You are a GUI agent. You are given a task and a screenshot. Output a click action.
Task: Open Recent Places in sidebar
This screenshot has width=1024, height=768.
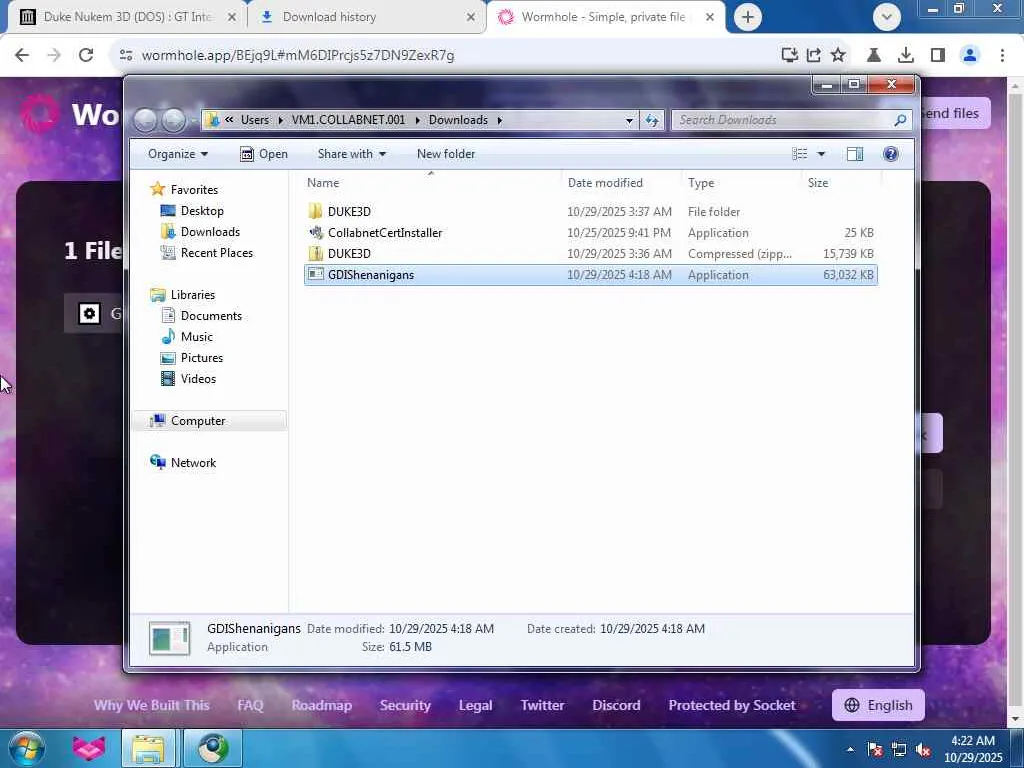point(216,253)
